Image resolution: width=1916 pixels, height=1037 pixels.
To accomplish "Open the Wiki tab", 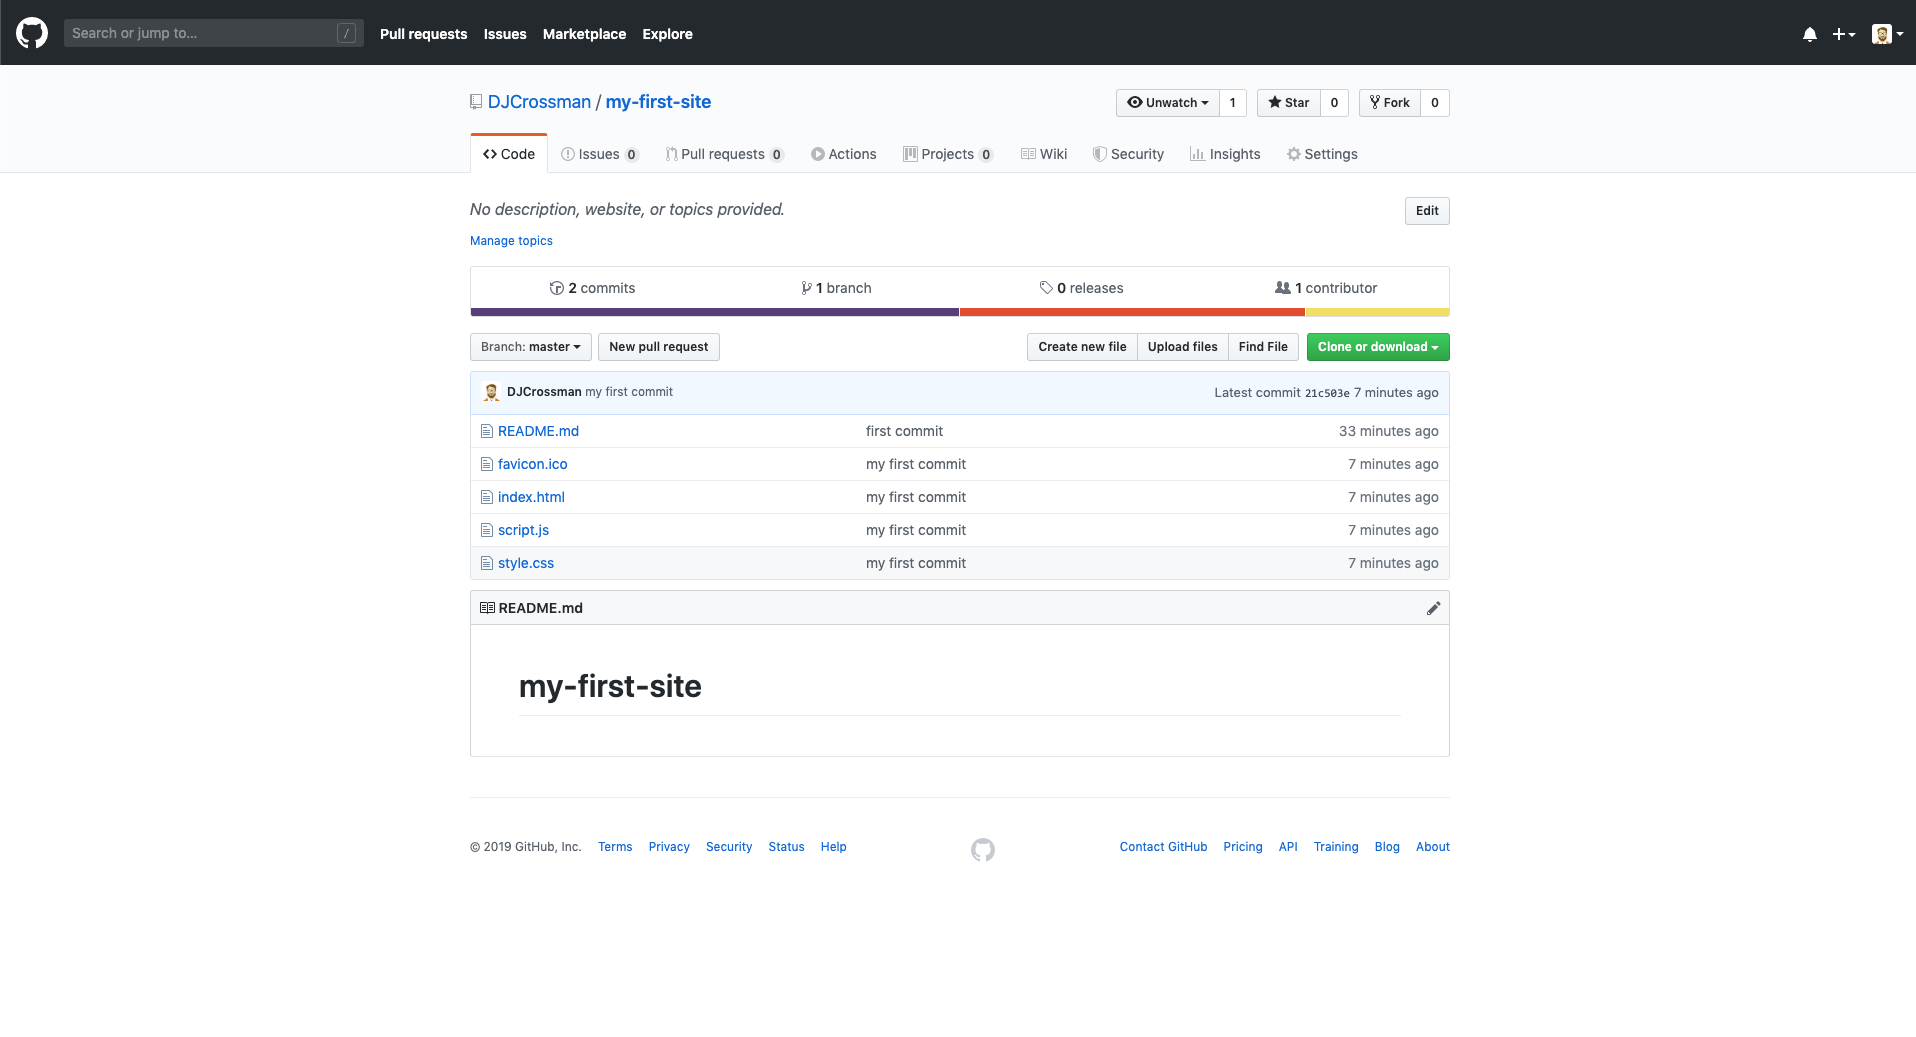I will (1044, 154).
